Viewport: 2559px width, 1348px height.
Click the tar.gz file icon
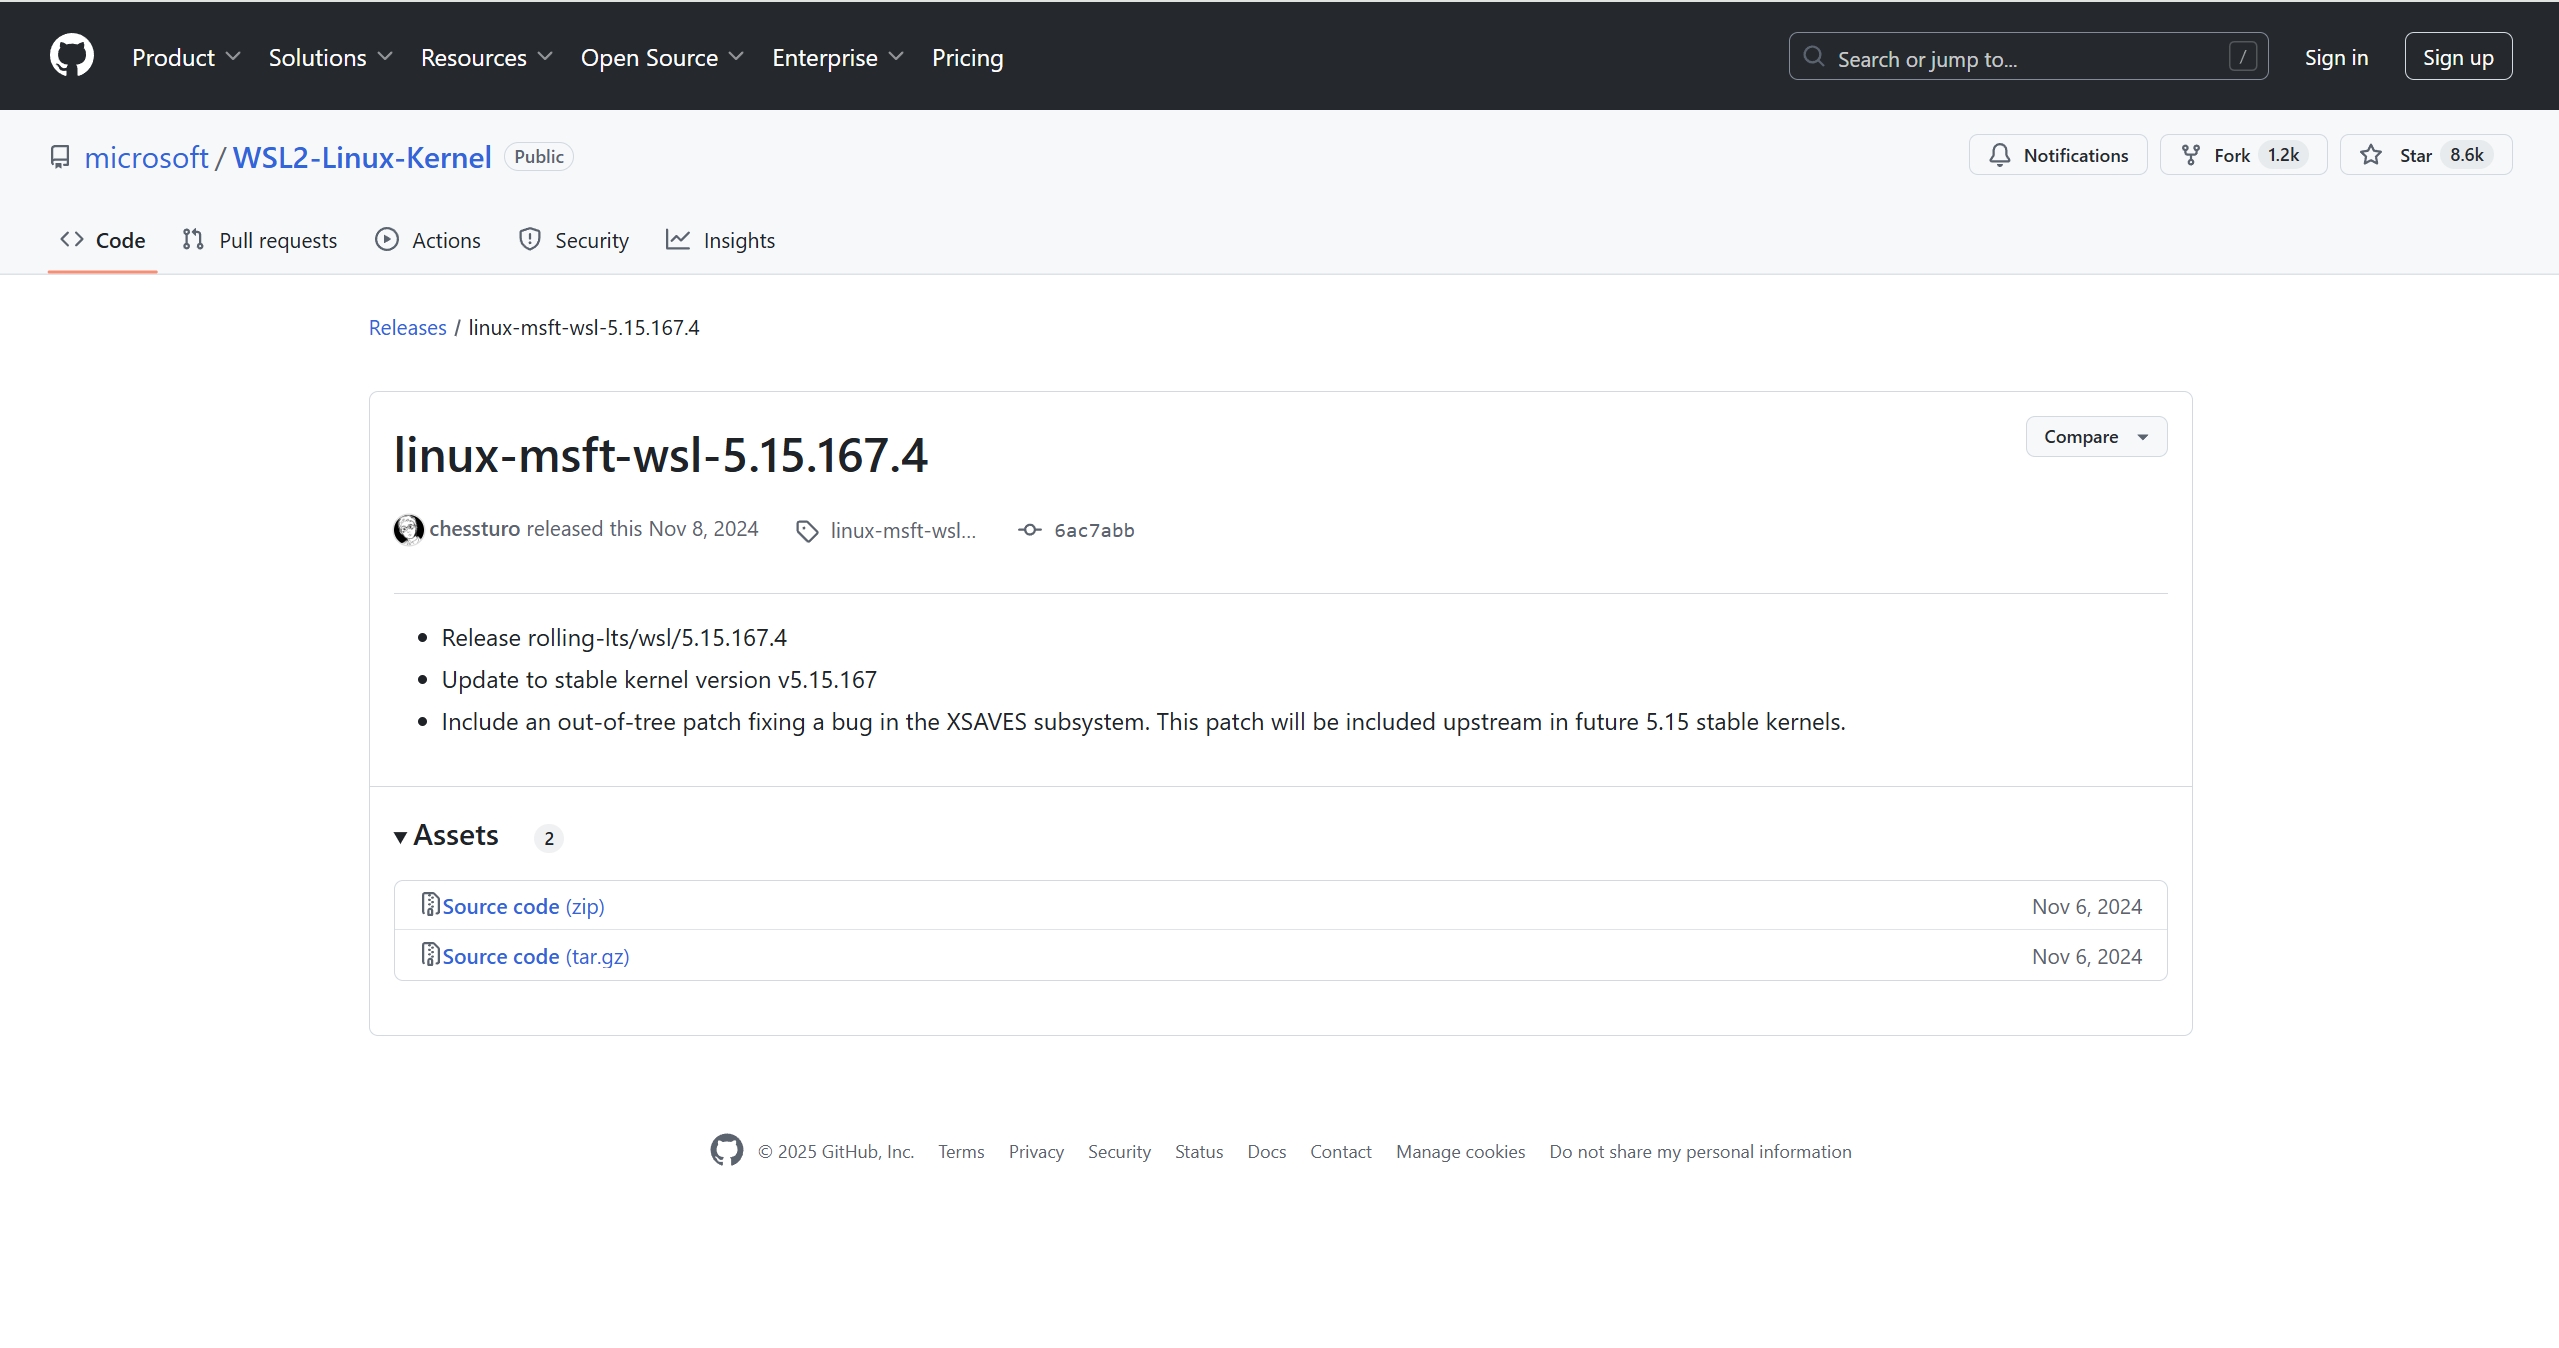click(430, 954)
